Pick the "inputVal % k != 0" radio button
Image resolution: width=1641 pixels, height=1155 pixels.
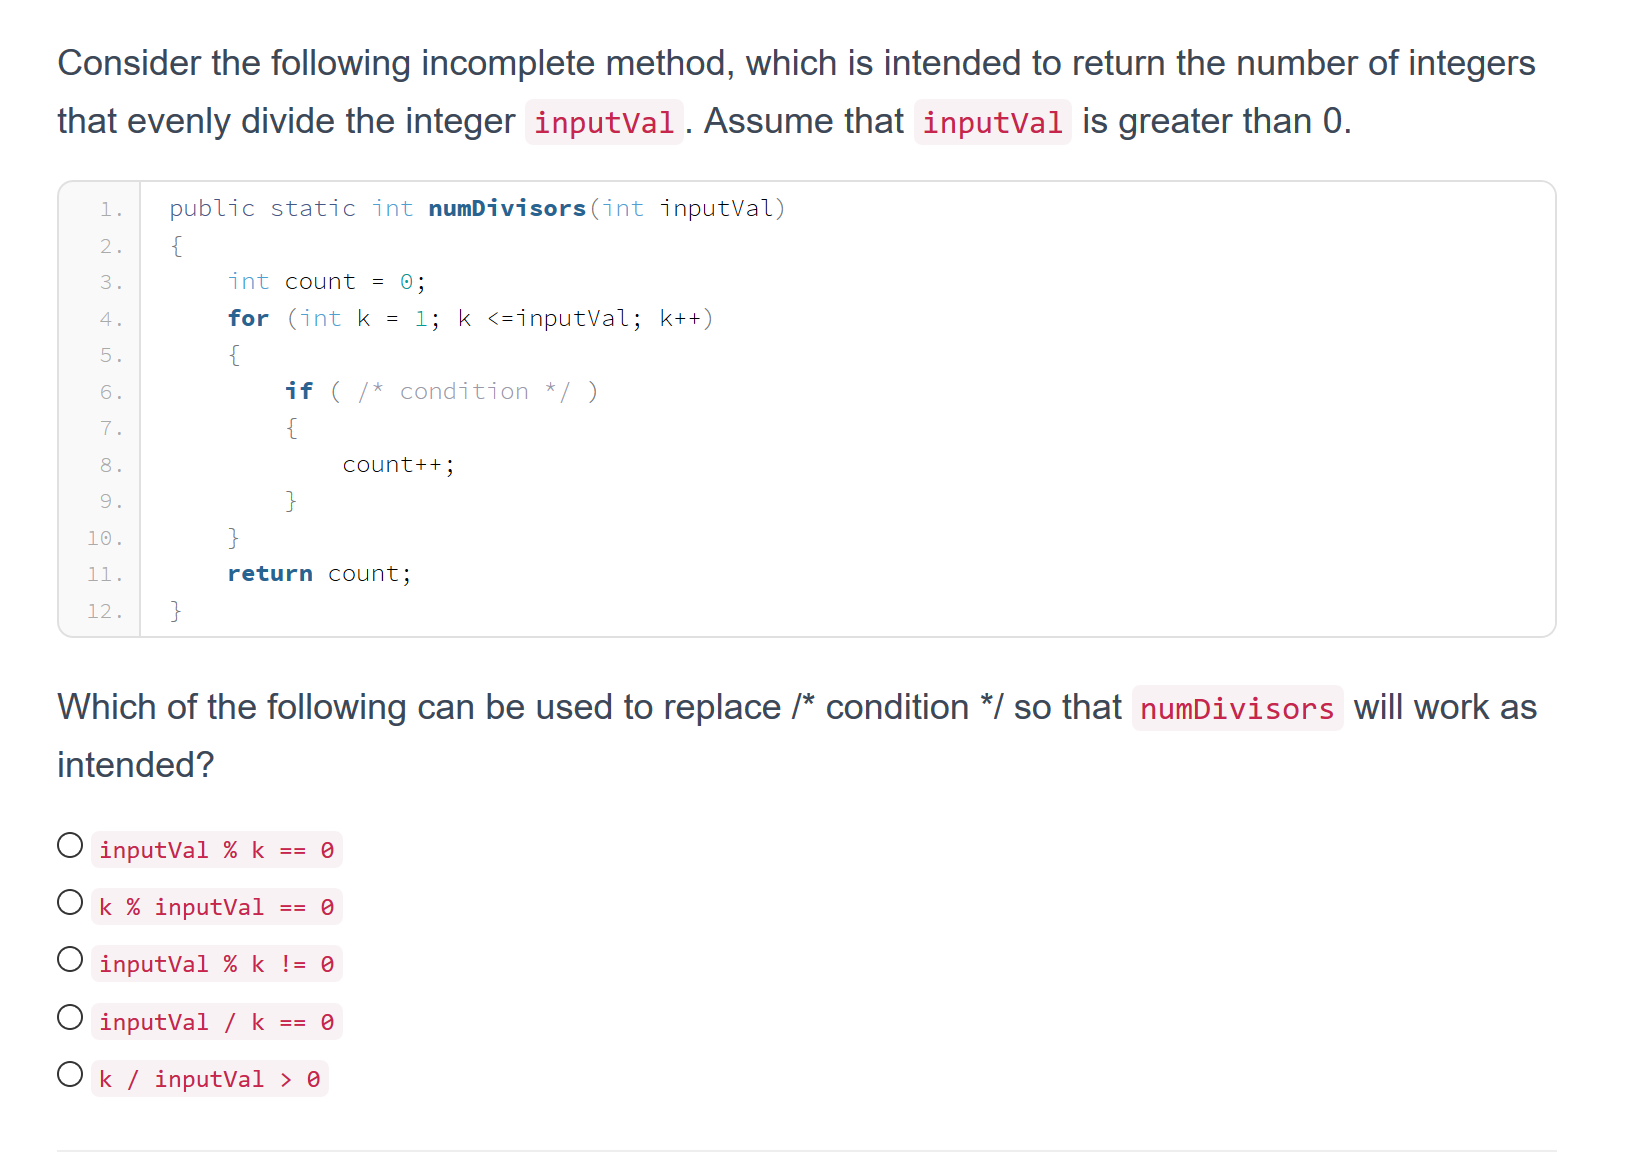pyautogui.click(x=70, y=960)
